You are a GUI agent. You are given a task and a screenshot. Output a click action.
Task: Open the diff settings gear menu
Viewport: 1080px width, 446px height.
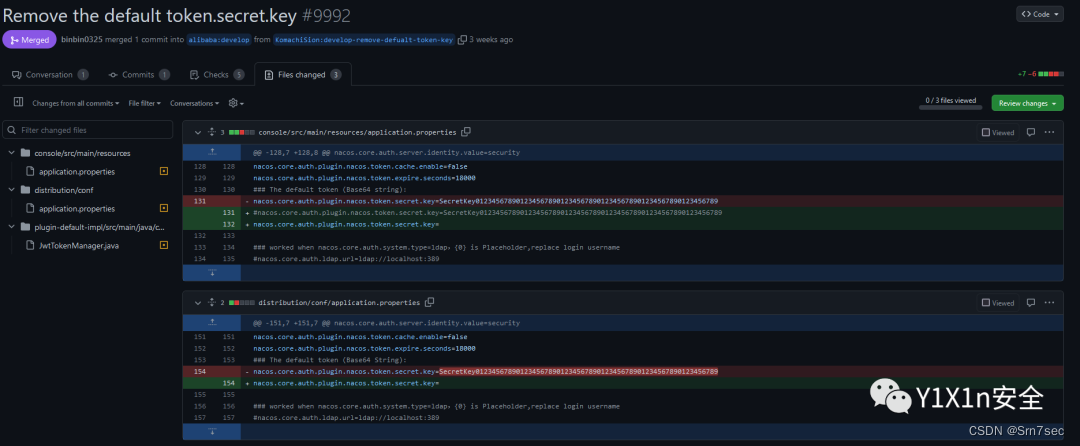point(236,103)
